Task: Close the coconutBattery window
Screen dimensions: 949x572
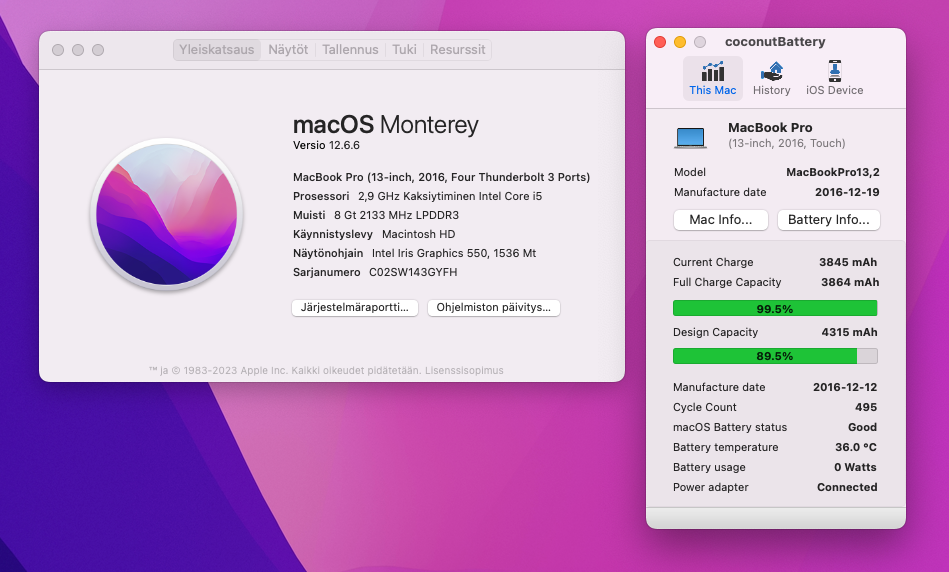Action: point(660,42)
